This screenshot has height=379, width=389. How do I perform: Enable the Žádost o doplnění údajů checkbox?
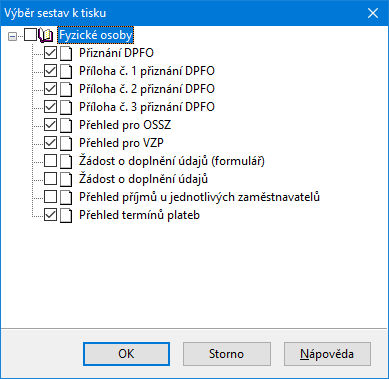pos(51,179)
